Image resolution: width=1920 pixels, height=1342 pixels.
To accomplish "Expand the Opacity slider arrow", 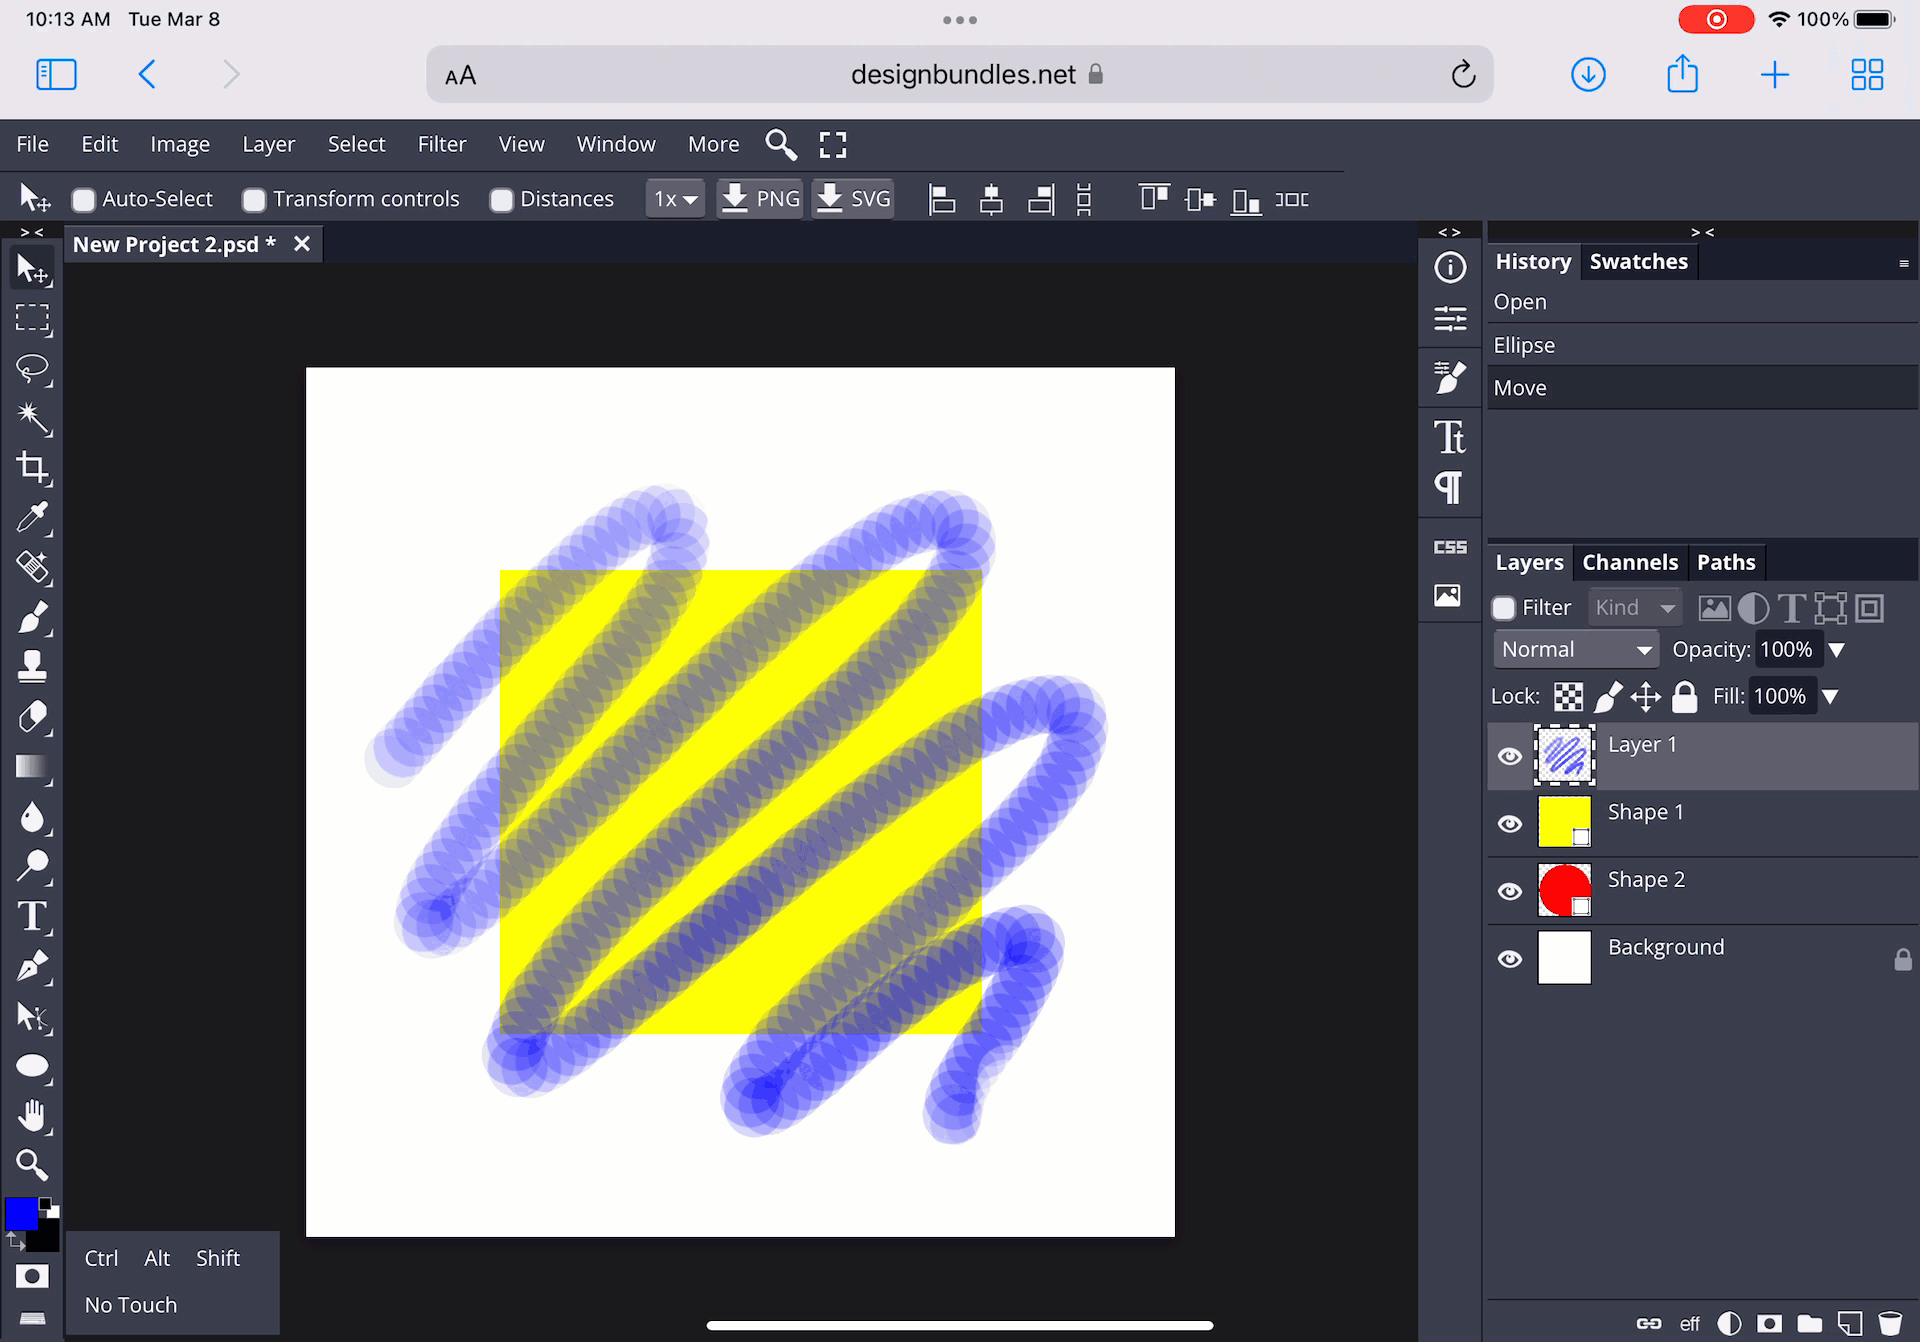I will point(1836,650).
